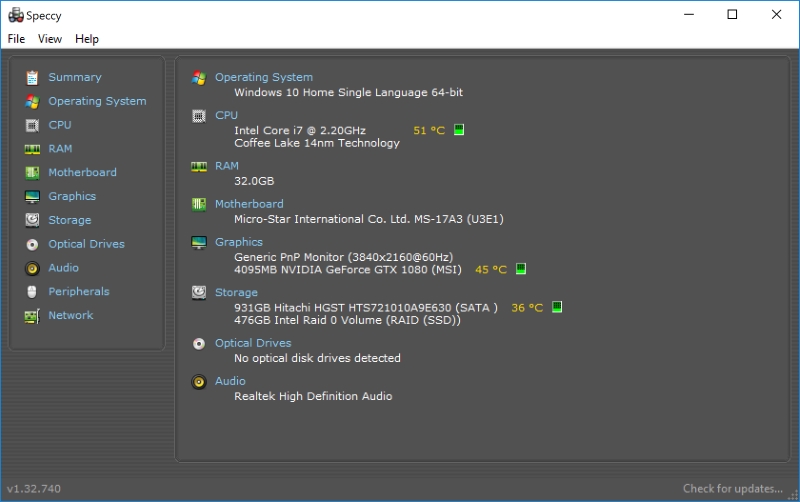Click the 51 °C CPU temperature value
This screenshot has width=800, height=502.
click(429, 131)
